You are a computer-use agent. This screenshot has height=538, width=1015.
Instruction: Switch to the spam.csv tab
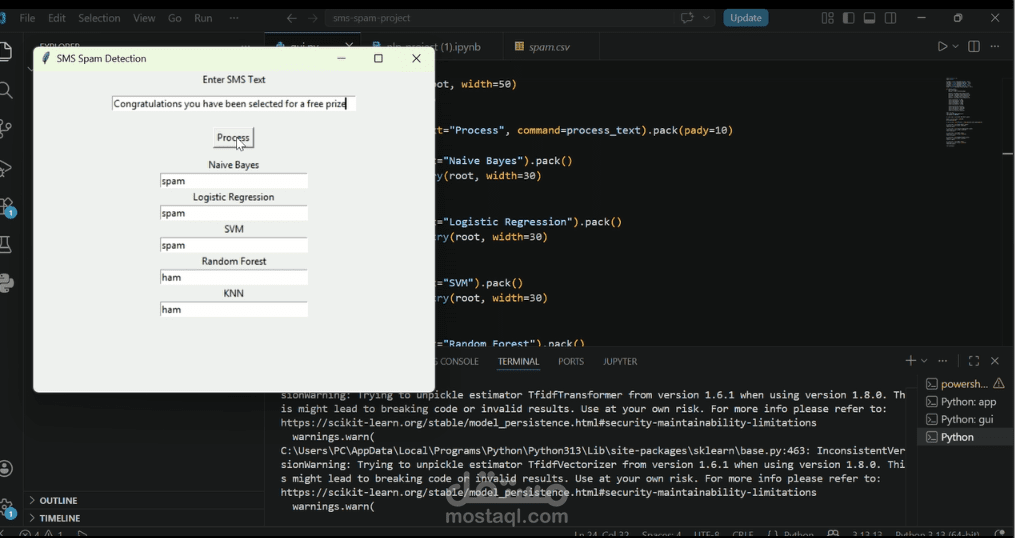[549, 47]
